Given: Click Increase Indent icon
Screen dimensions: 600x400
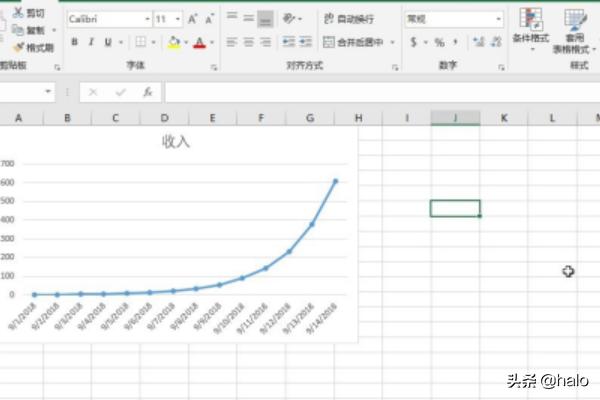Looking at the screenshot, I should click(305, 42).
